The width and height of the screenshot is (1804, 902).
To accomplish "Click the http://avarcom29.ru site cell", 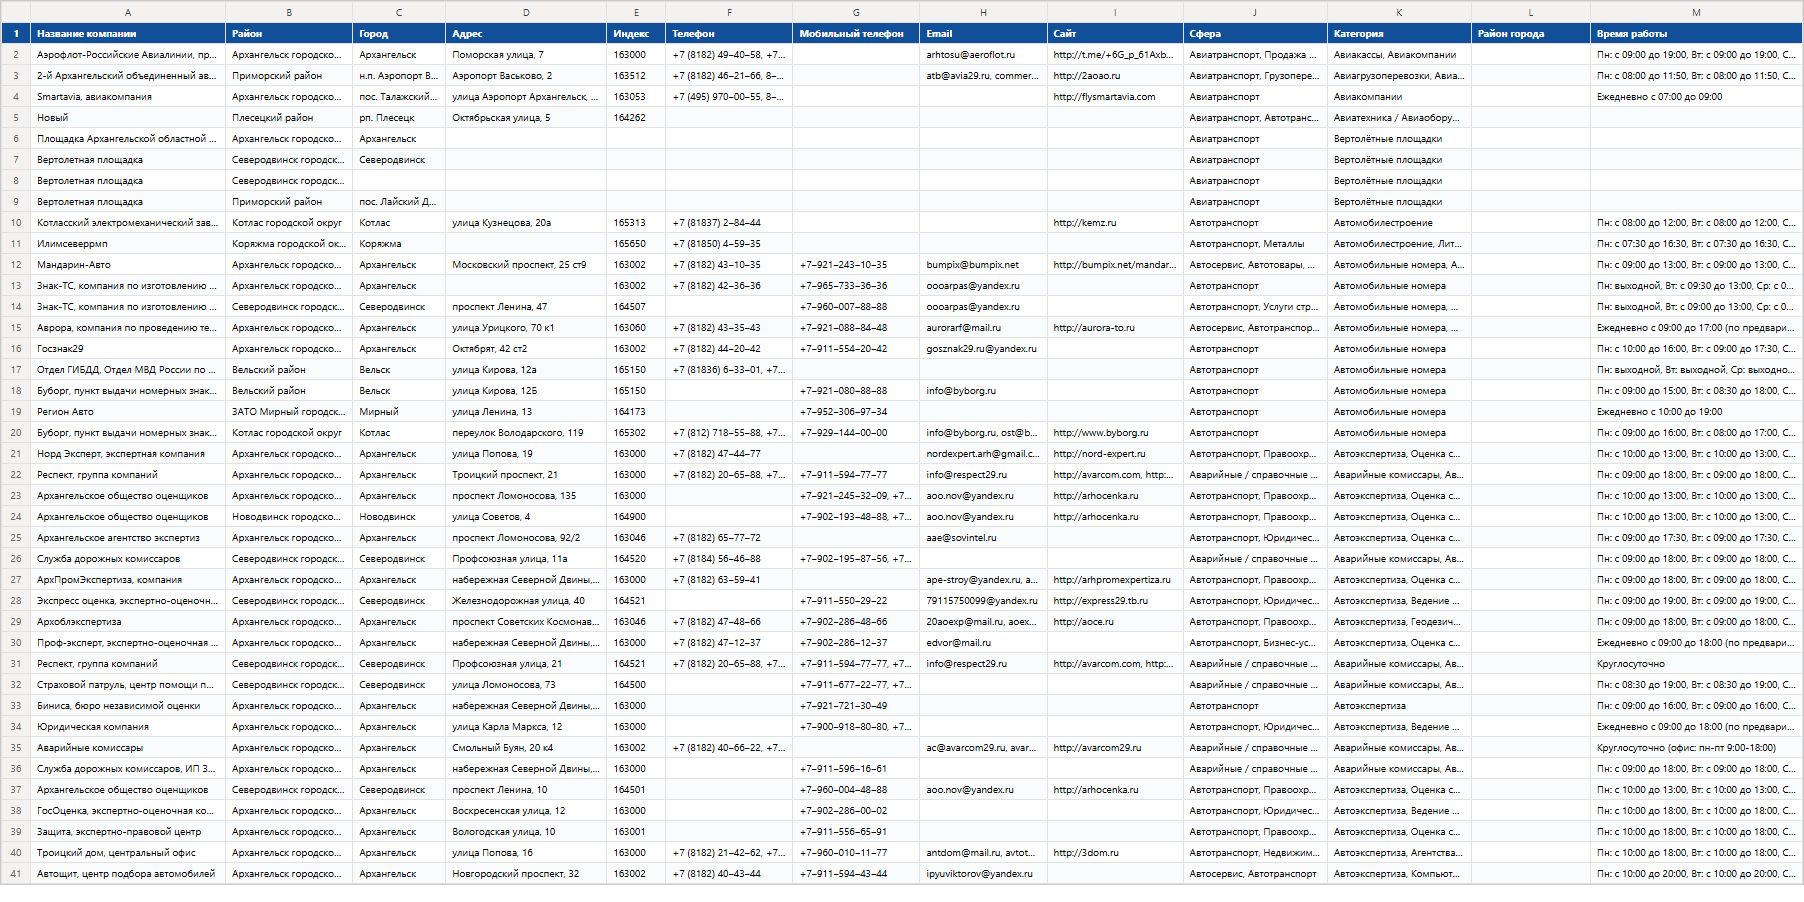I will [x=1115, y=748].
